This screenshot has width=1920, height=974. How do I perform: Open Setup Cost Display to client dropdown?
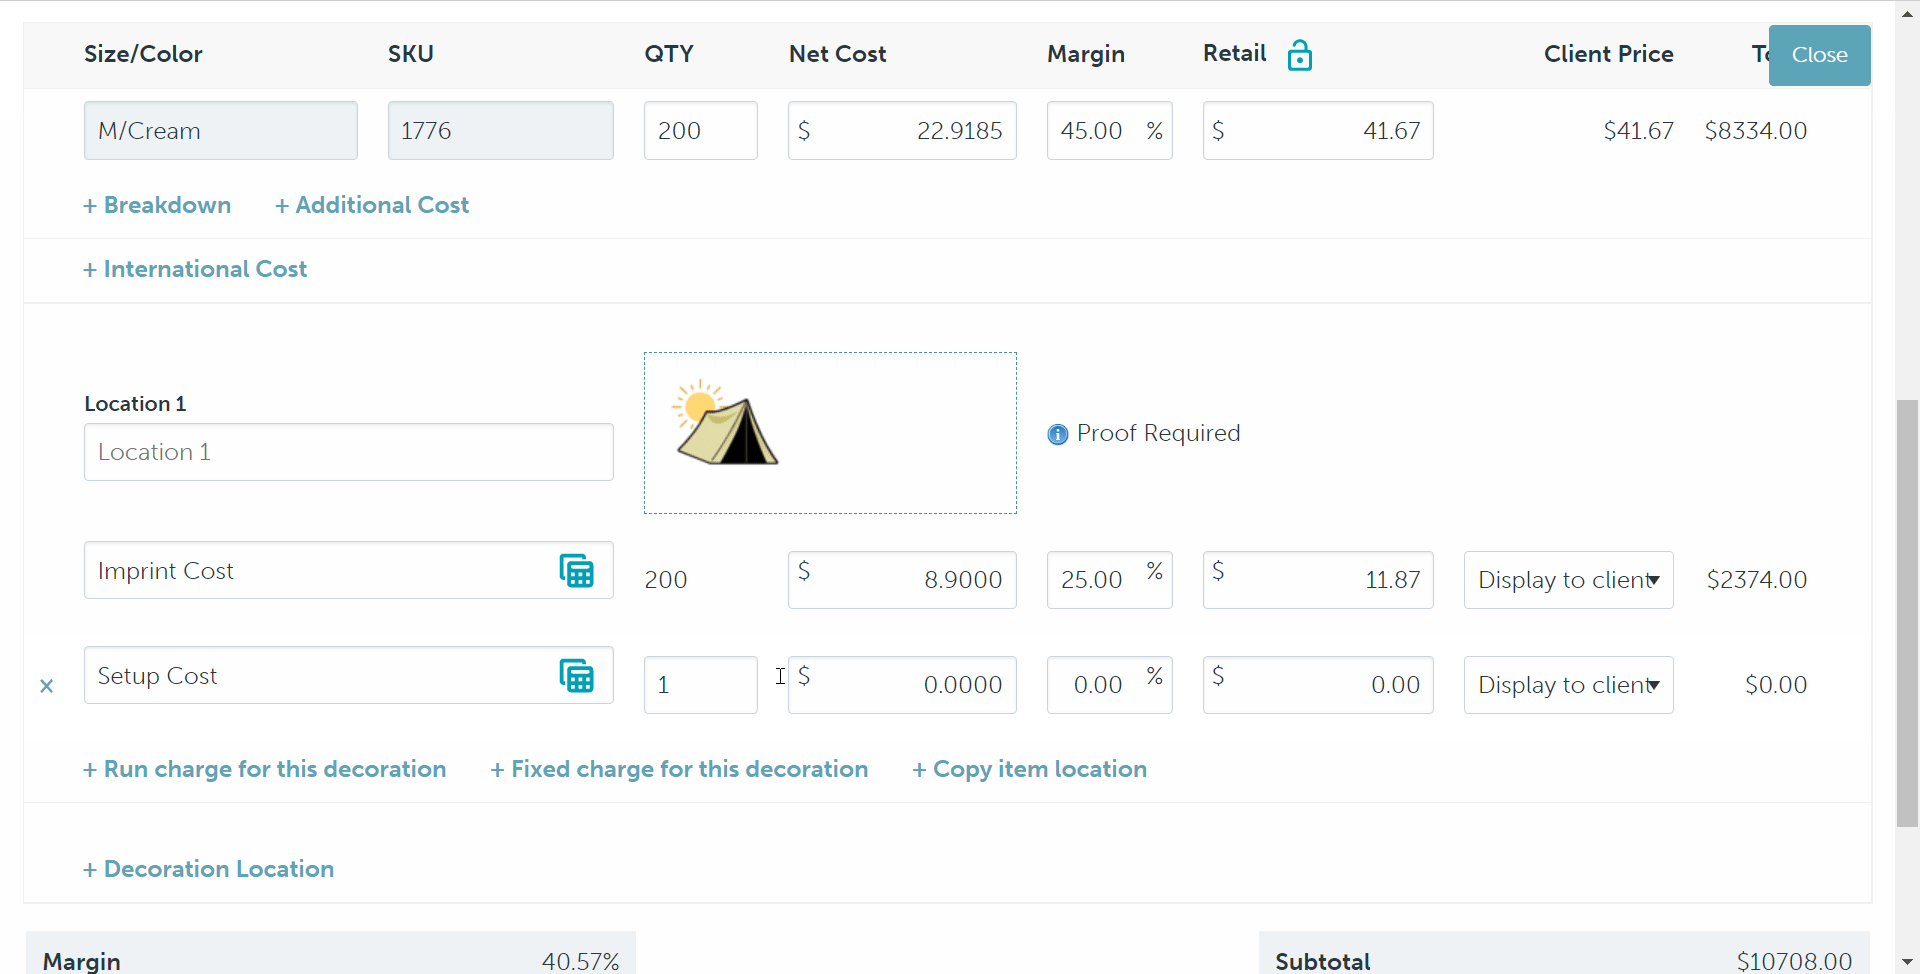1567,685
